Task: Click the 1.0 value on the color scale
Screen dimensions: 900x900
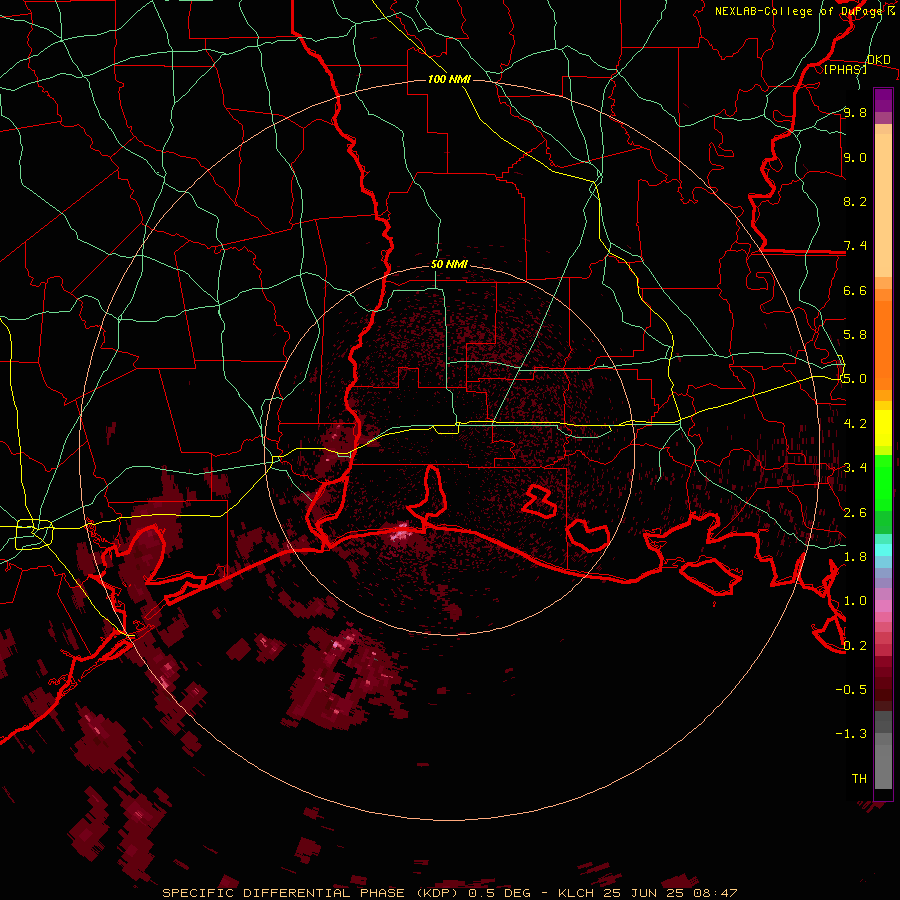Action: 855,601
